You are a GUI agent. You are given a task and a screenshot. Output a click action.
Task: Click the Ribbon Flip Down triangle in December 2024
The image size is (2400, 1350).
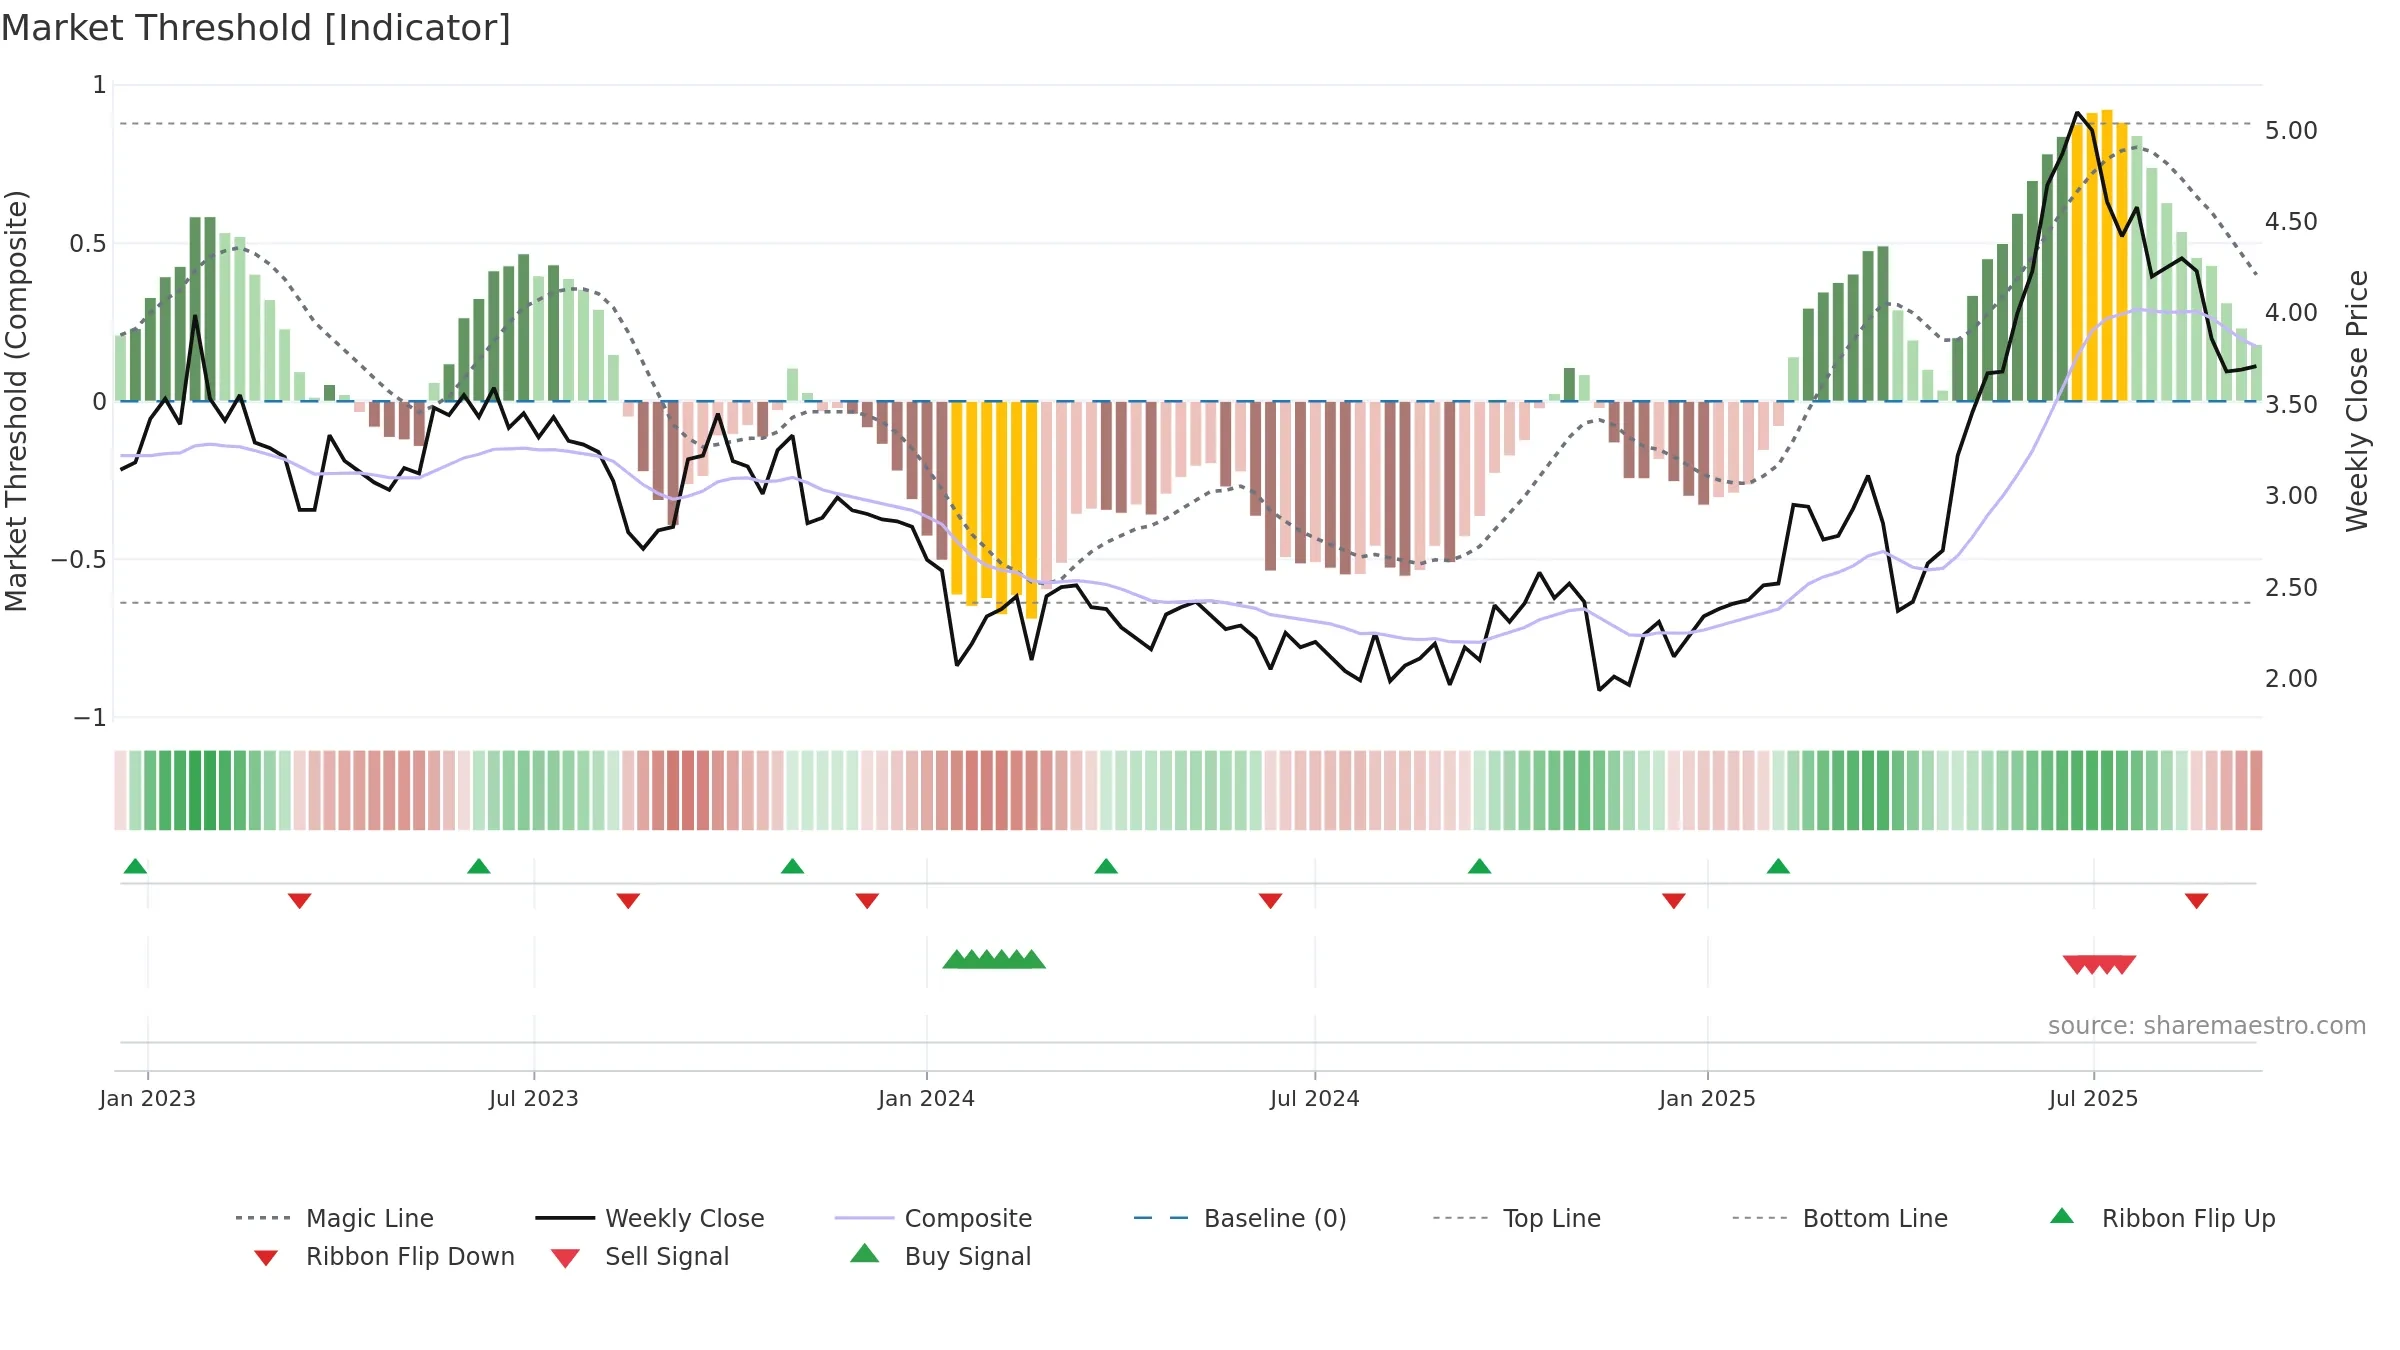click(1674, 901)
